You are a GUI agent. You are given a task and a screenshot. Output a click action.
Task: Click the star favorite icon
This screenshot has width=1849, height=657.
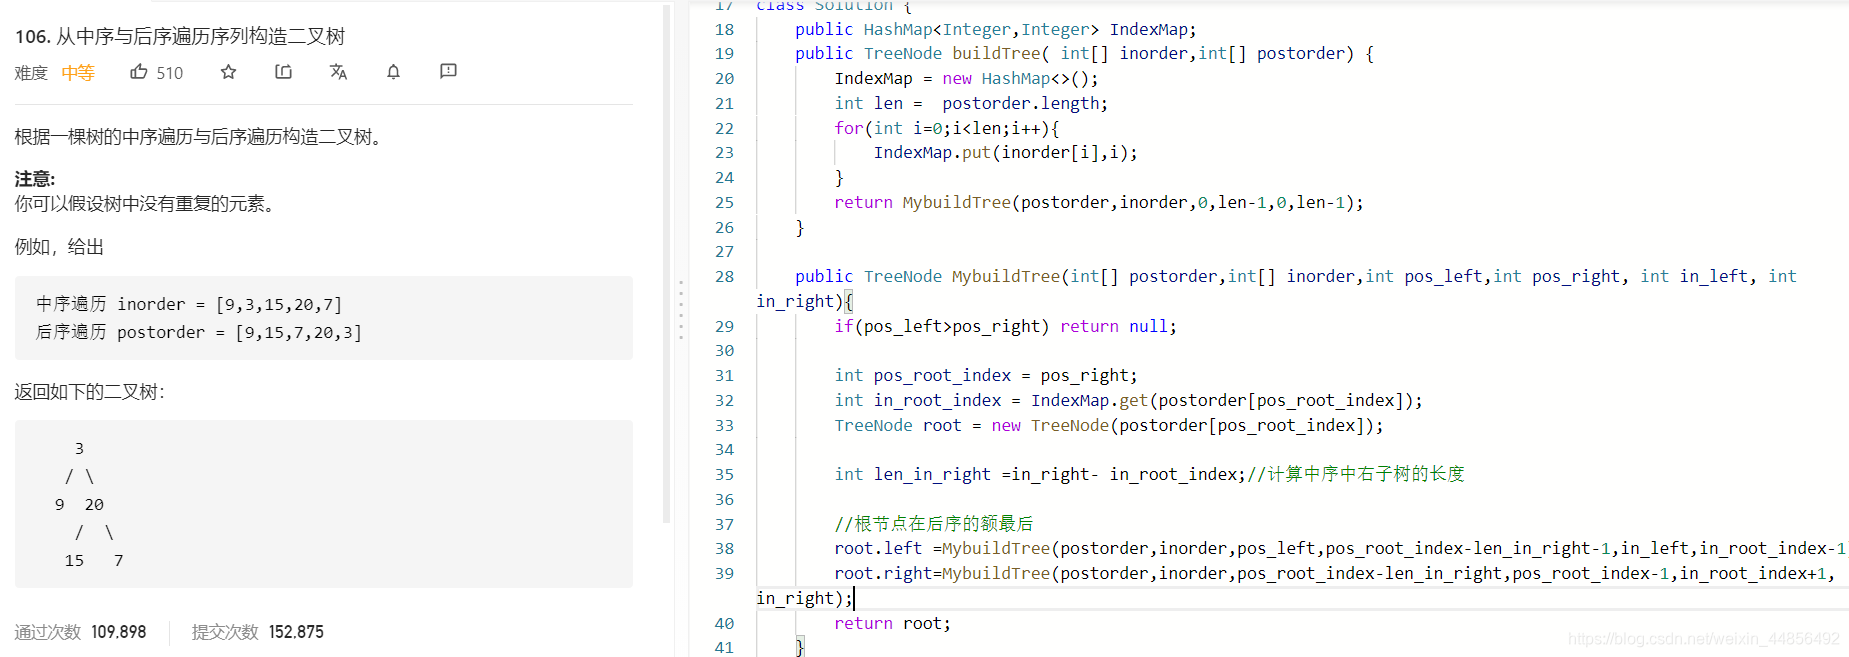tap(228, 72)
